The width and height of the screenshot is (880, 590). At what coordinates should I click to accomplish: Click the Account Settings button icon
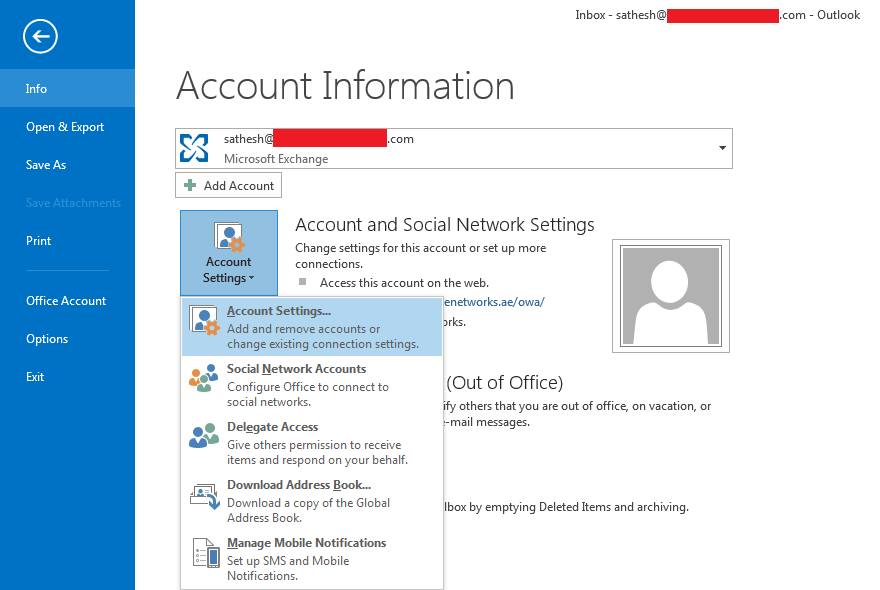pyautogui.click(x=229, y=236)
